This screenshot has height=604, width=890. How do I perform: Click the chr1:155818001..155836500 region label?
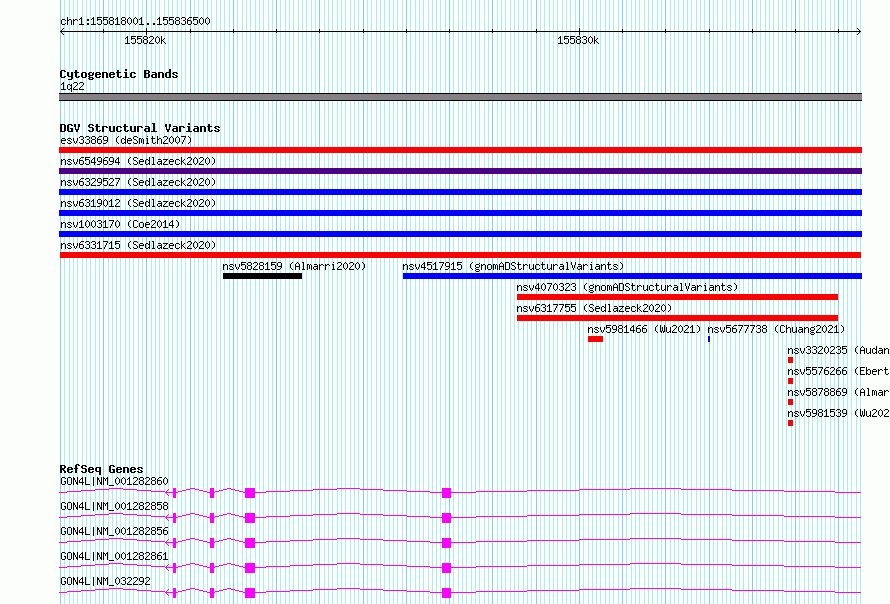click(135, 21)
